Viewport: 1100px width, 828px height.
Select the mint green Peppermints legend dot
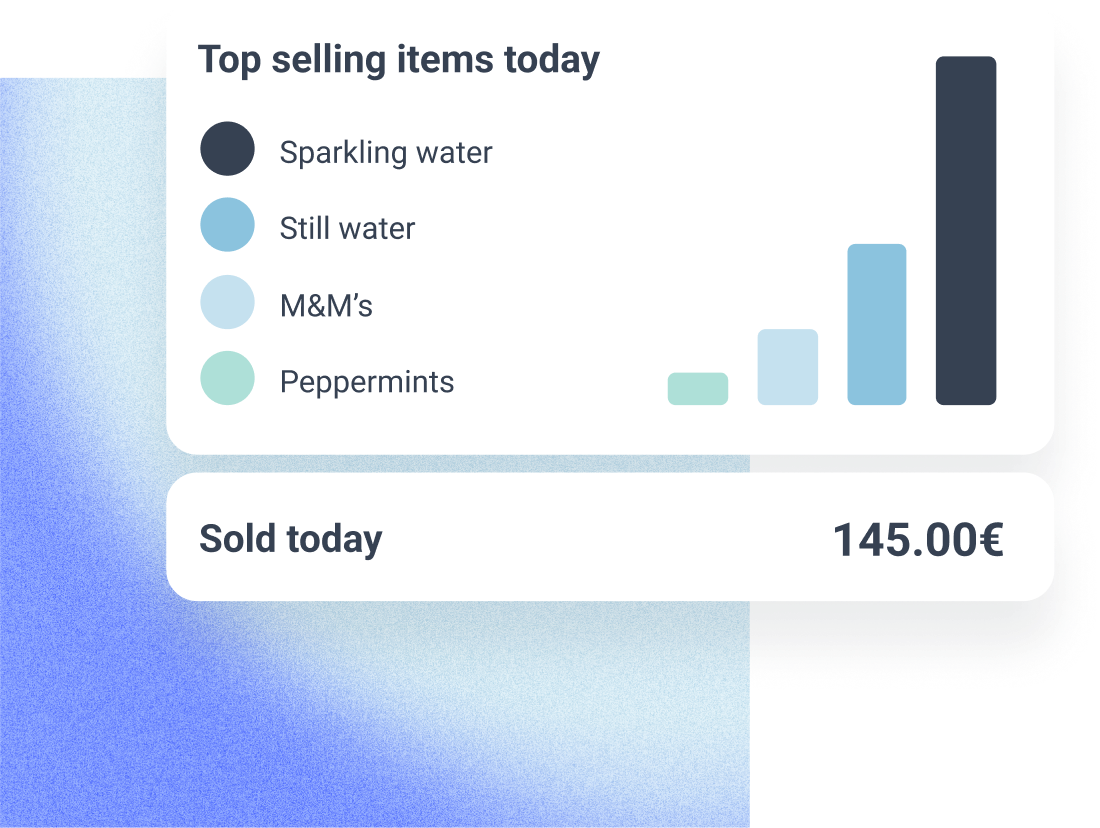coord(228,378)
